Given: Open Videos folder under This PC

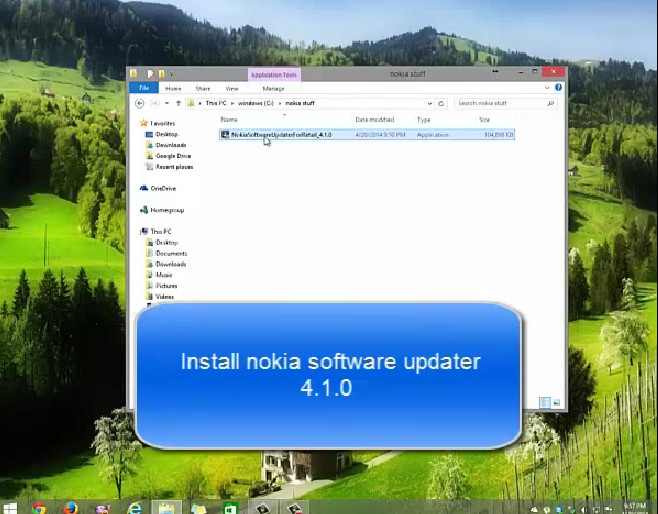Looking at the screenshot, I should [159, 297].
